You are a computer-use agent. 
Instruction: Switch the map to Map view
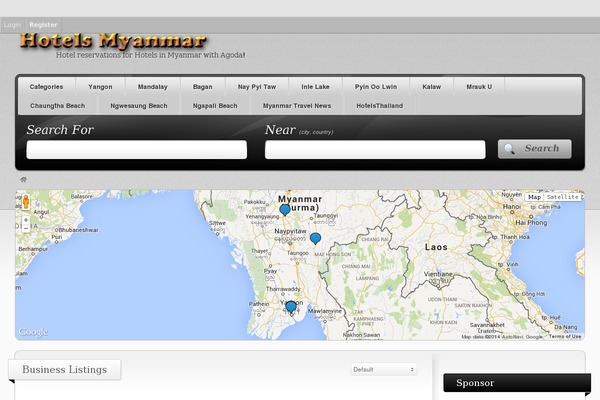click(534, 197)
